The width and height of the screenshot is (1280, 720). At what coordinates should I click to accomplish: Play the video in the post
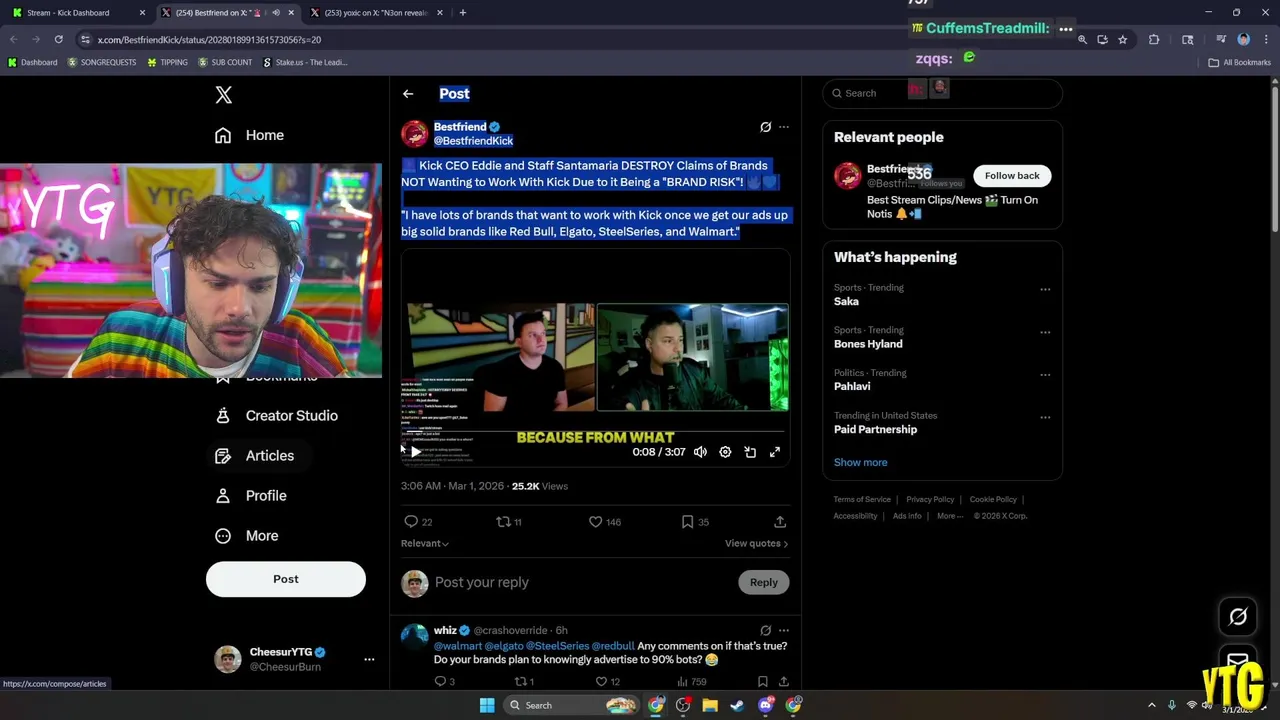pos(415,452)
